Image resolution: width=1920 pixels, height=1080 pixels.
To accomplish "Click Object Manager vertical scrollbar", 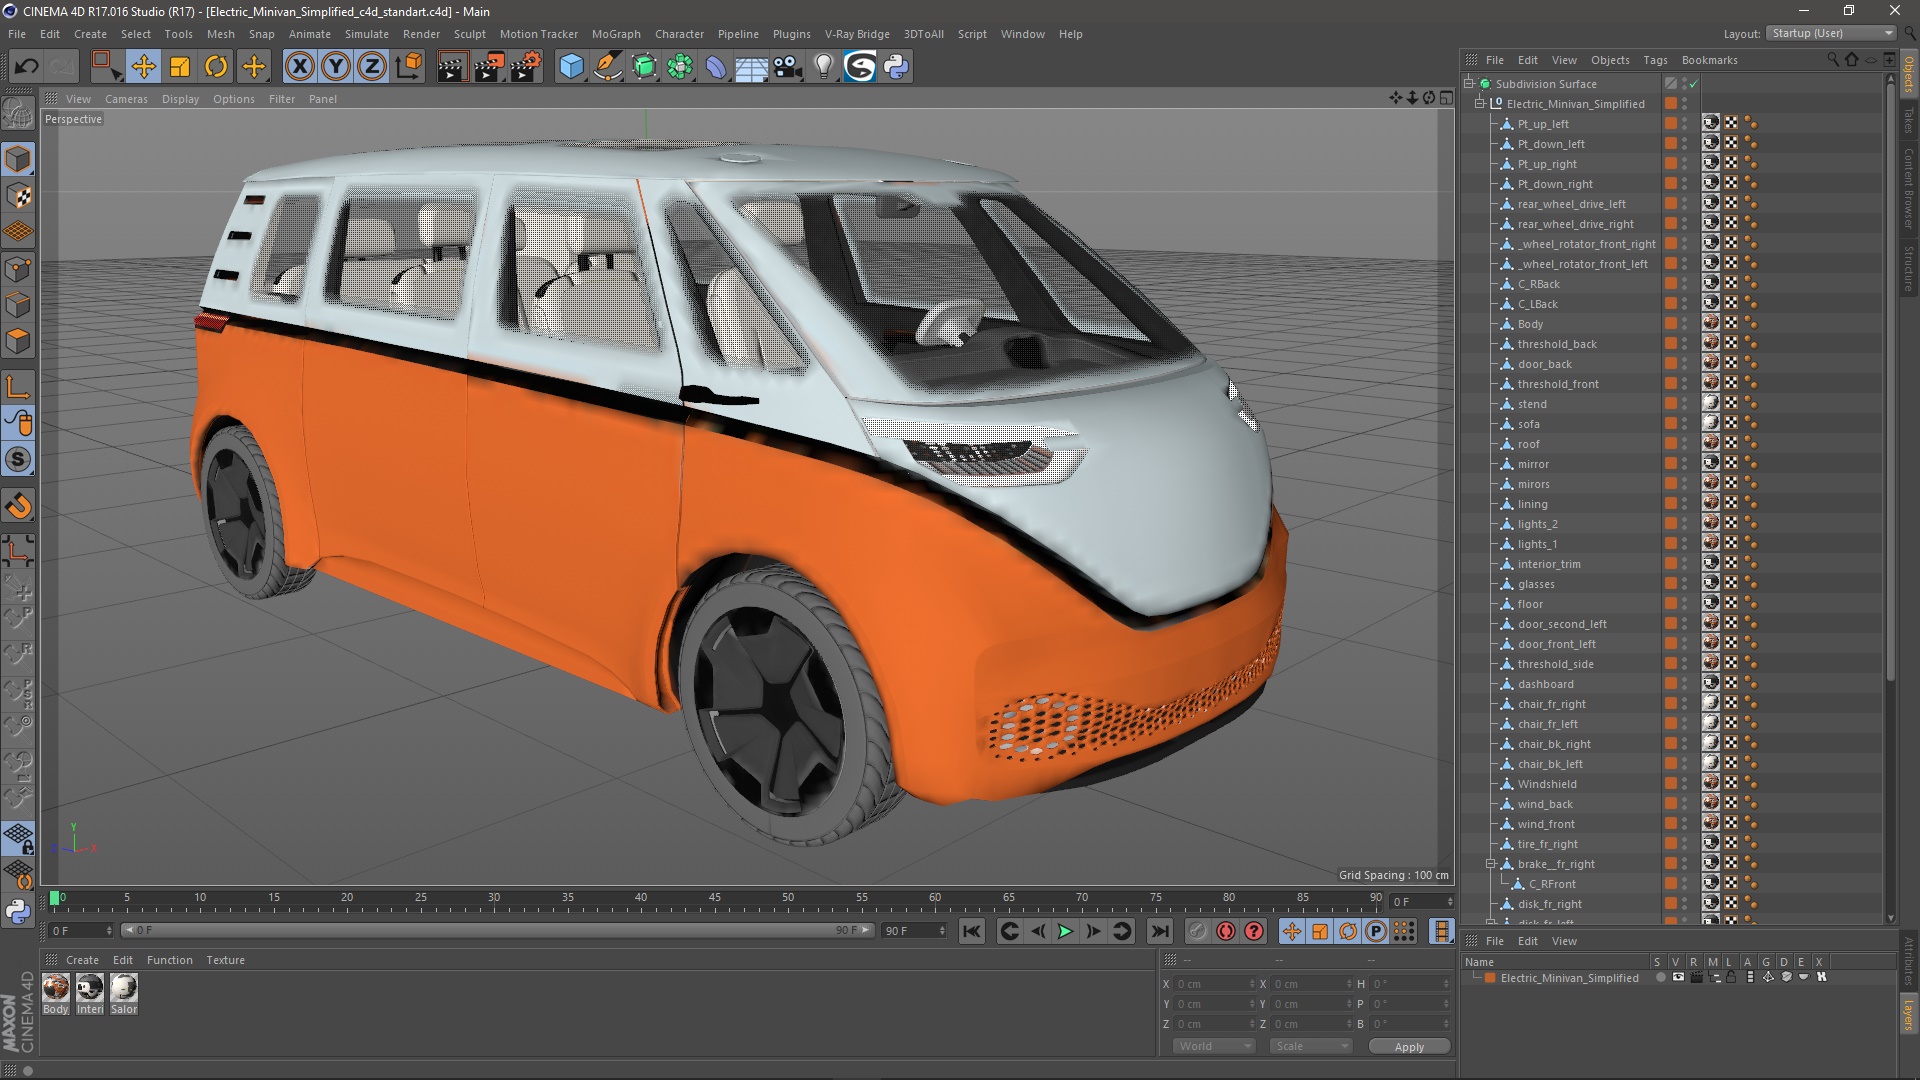I will [x=1890, y=380].
